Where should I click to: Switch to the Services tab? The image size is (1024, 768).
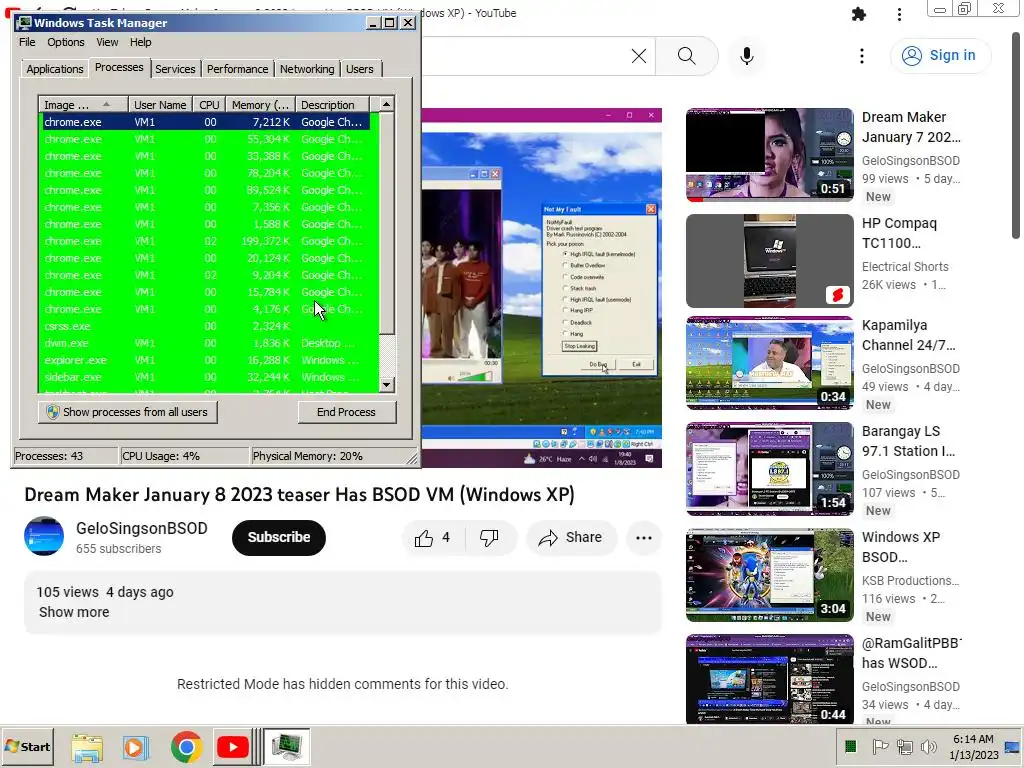(x=175, y=69)
